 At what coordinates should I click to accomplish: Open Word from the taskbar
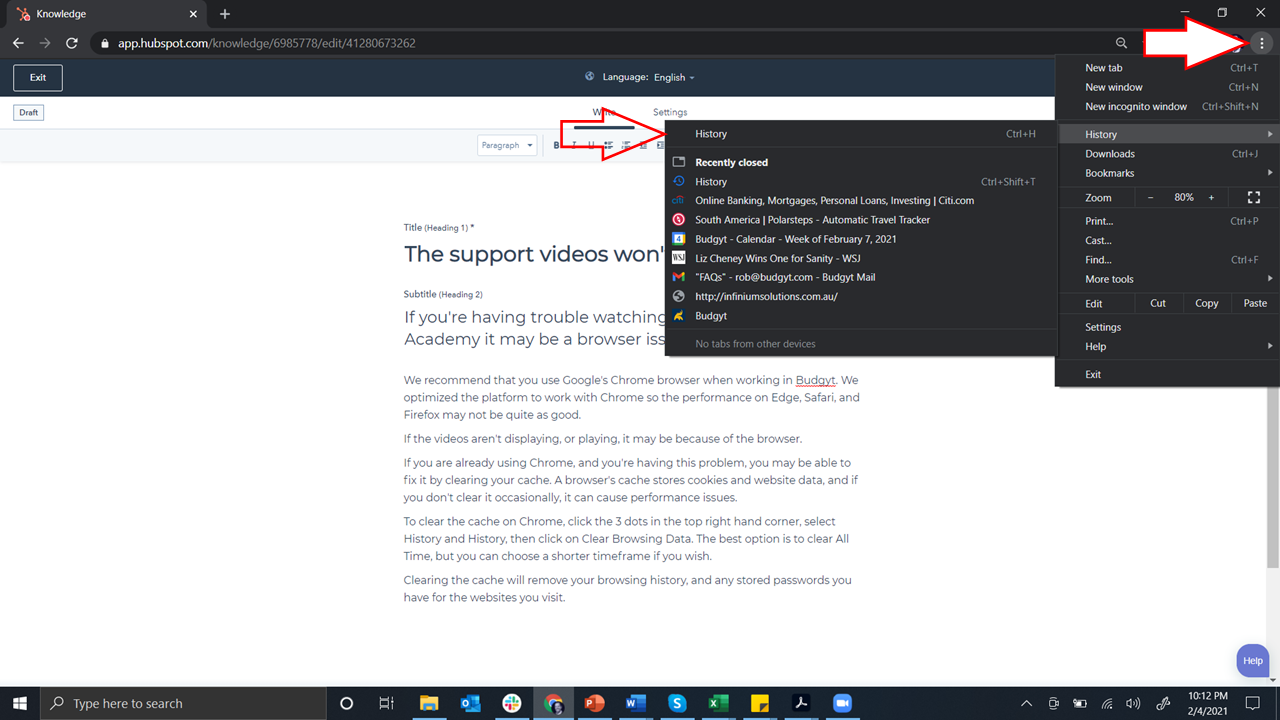[x=635, y=703]
